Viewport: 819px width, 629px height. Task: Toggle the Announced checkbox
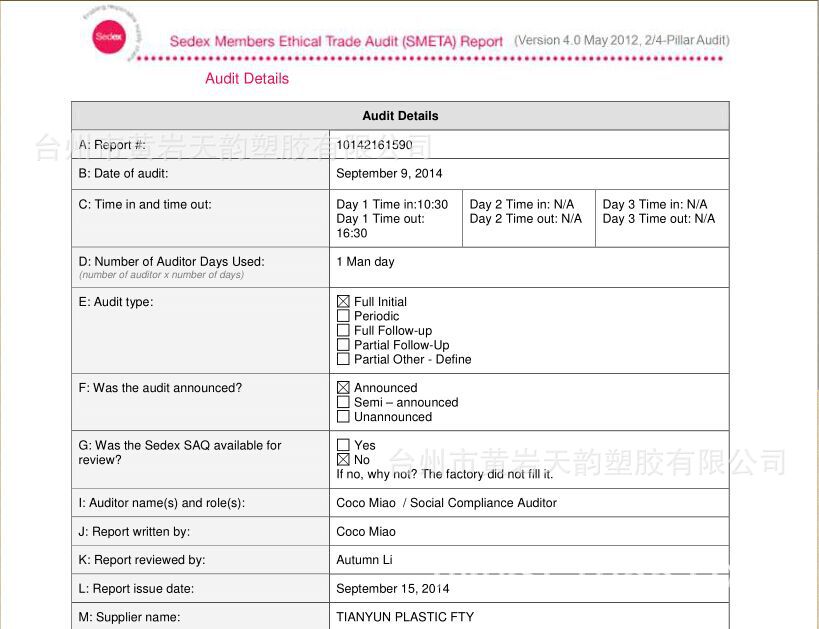coord(343,388)
